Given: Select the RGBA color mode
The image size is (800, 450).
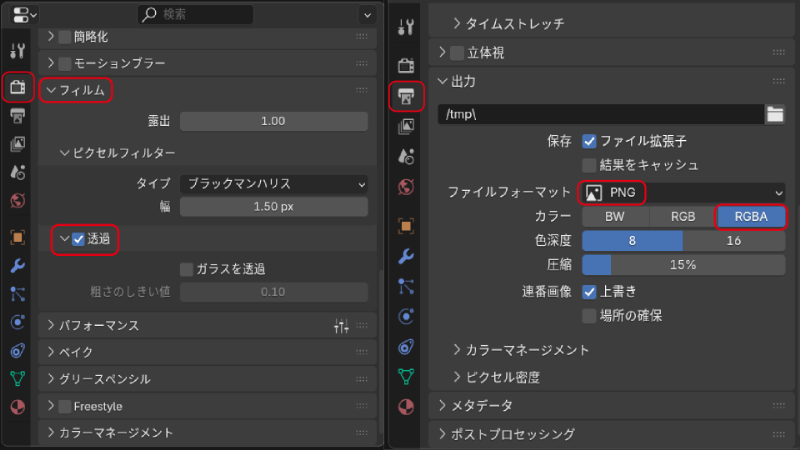Looking at the screenshot, I should pos(751,217).
